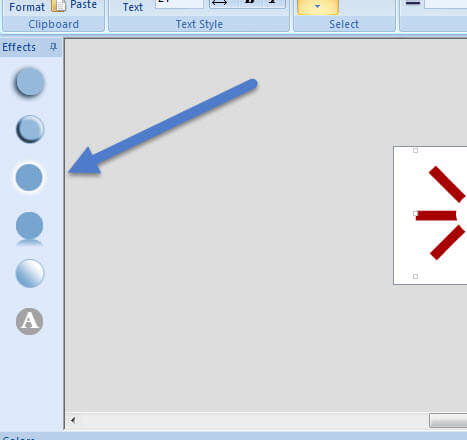Screen dimensions: 467x440
Task: Apply the inner bevel effect
Action: point(30,129)
